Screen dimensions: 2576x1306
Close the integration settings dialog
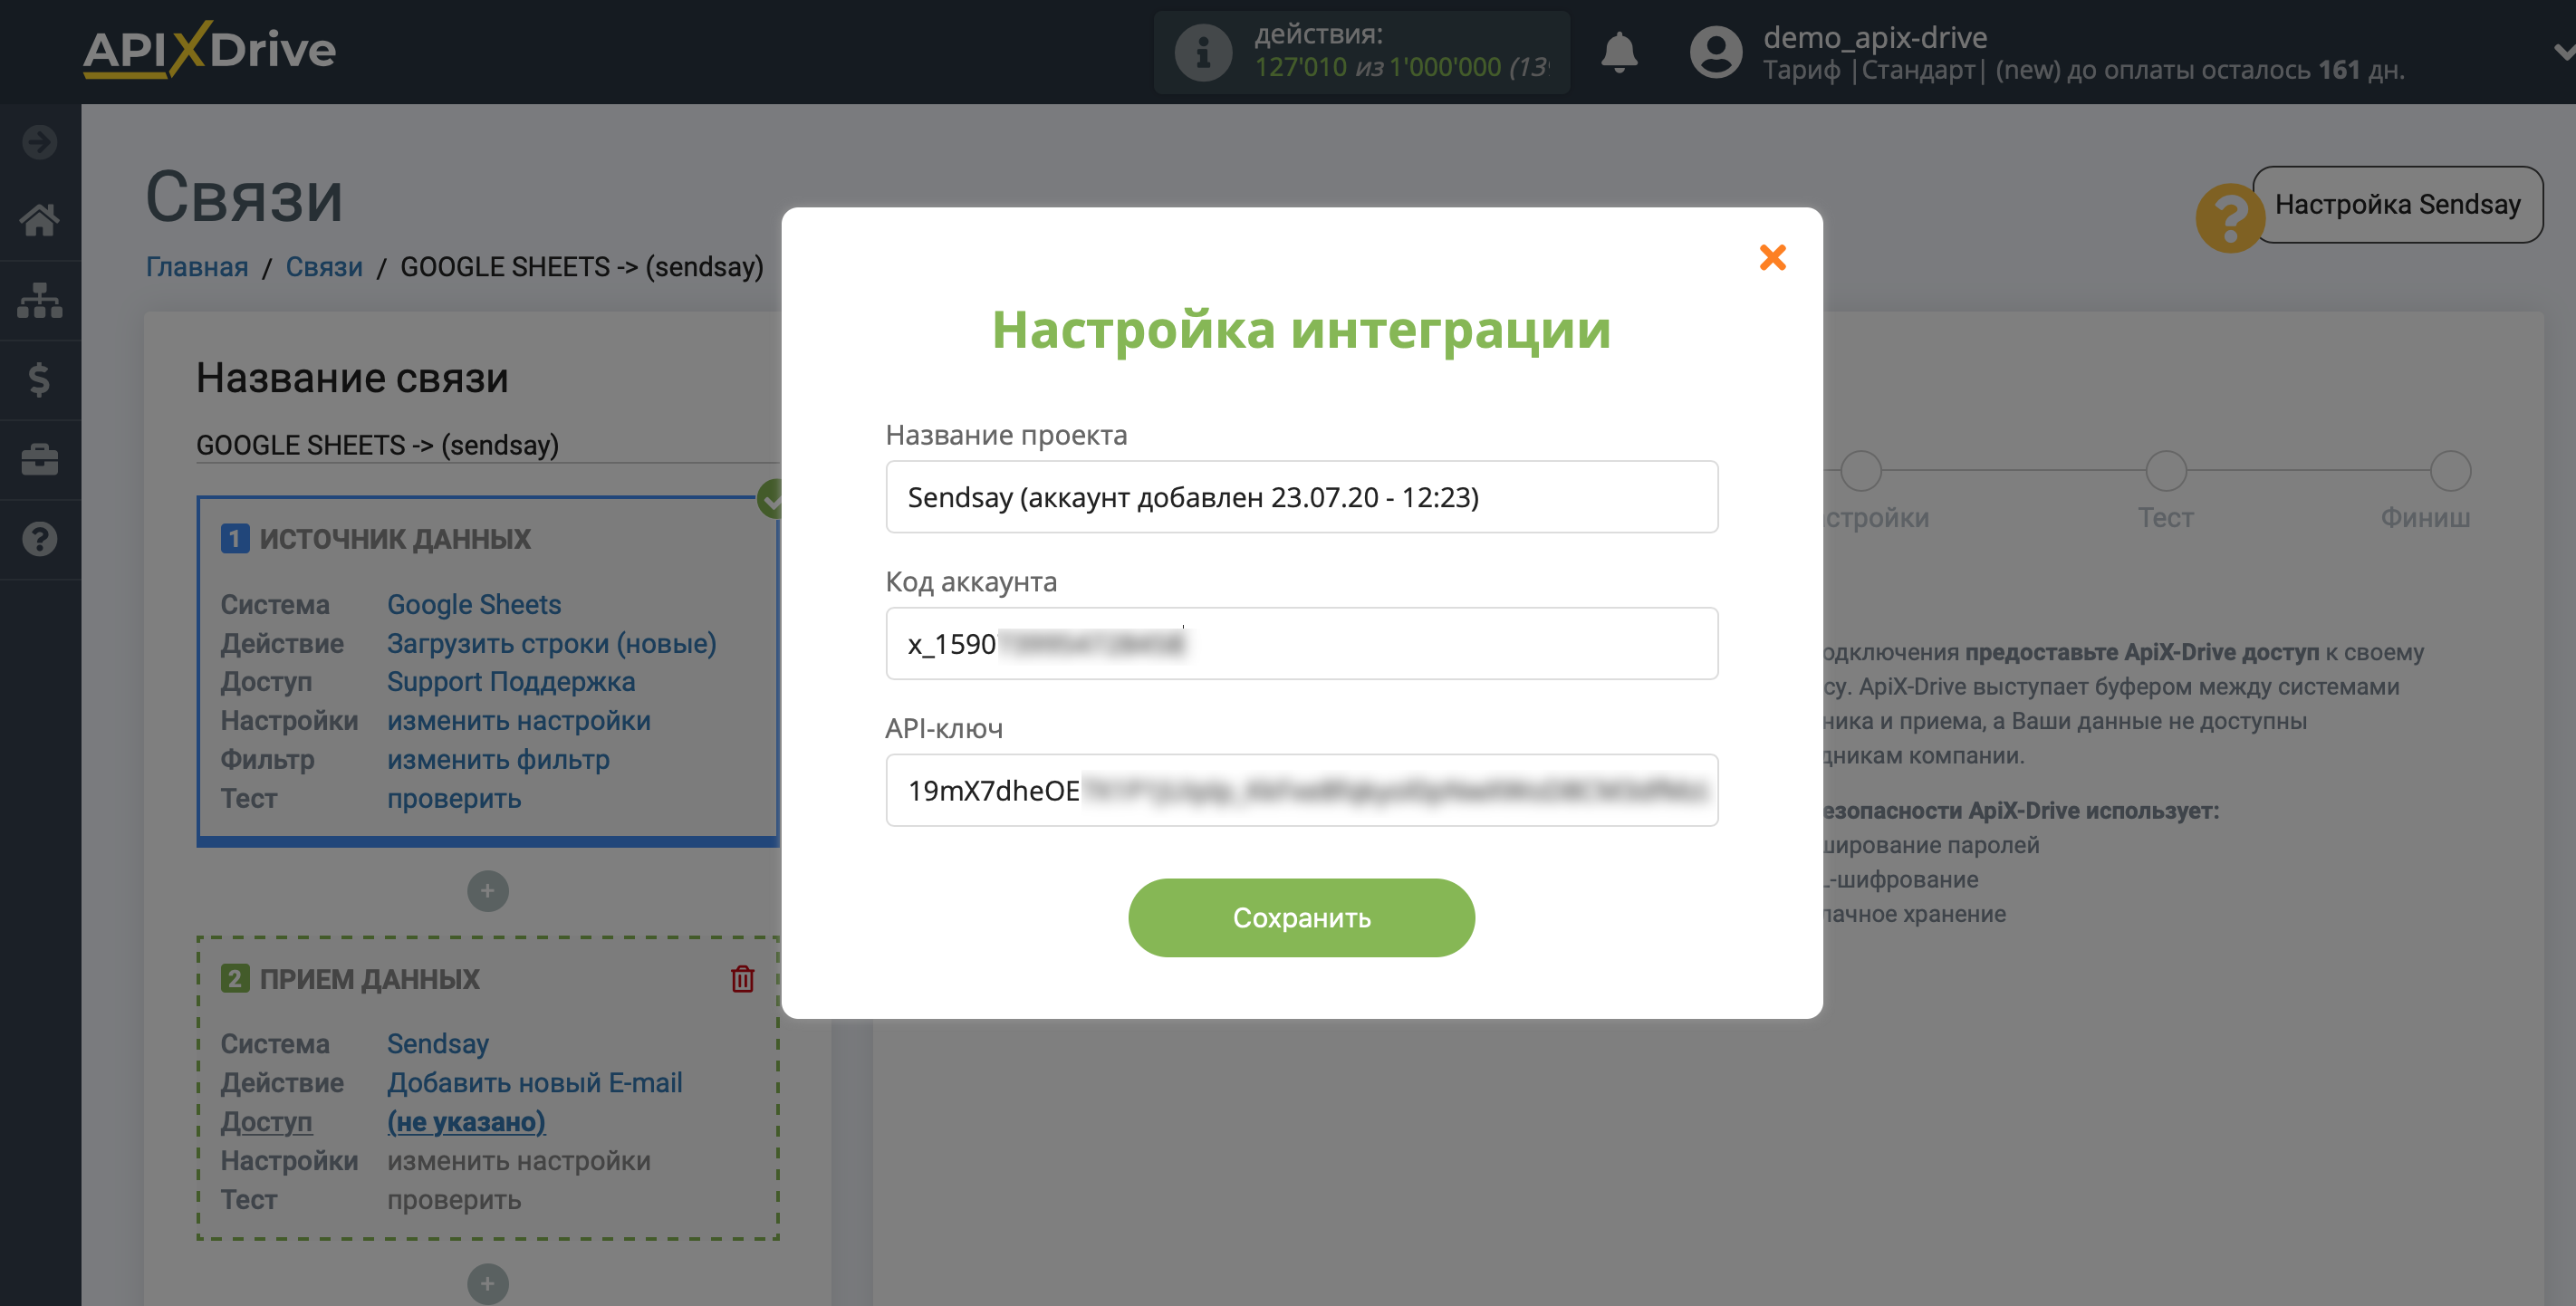click(1772, 257)
